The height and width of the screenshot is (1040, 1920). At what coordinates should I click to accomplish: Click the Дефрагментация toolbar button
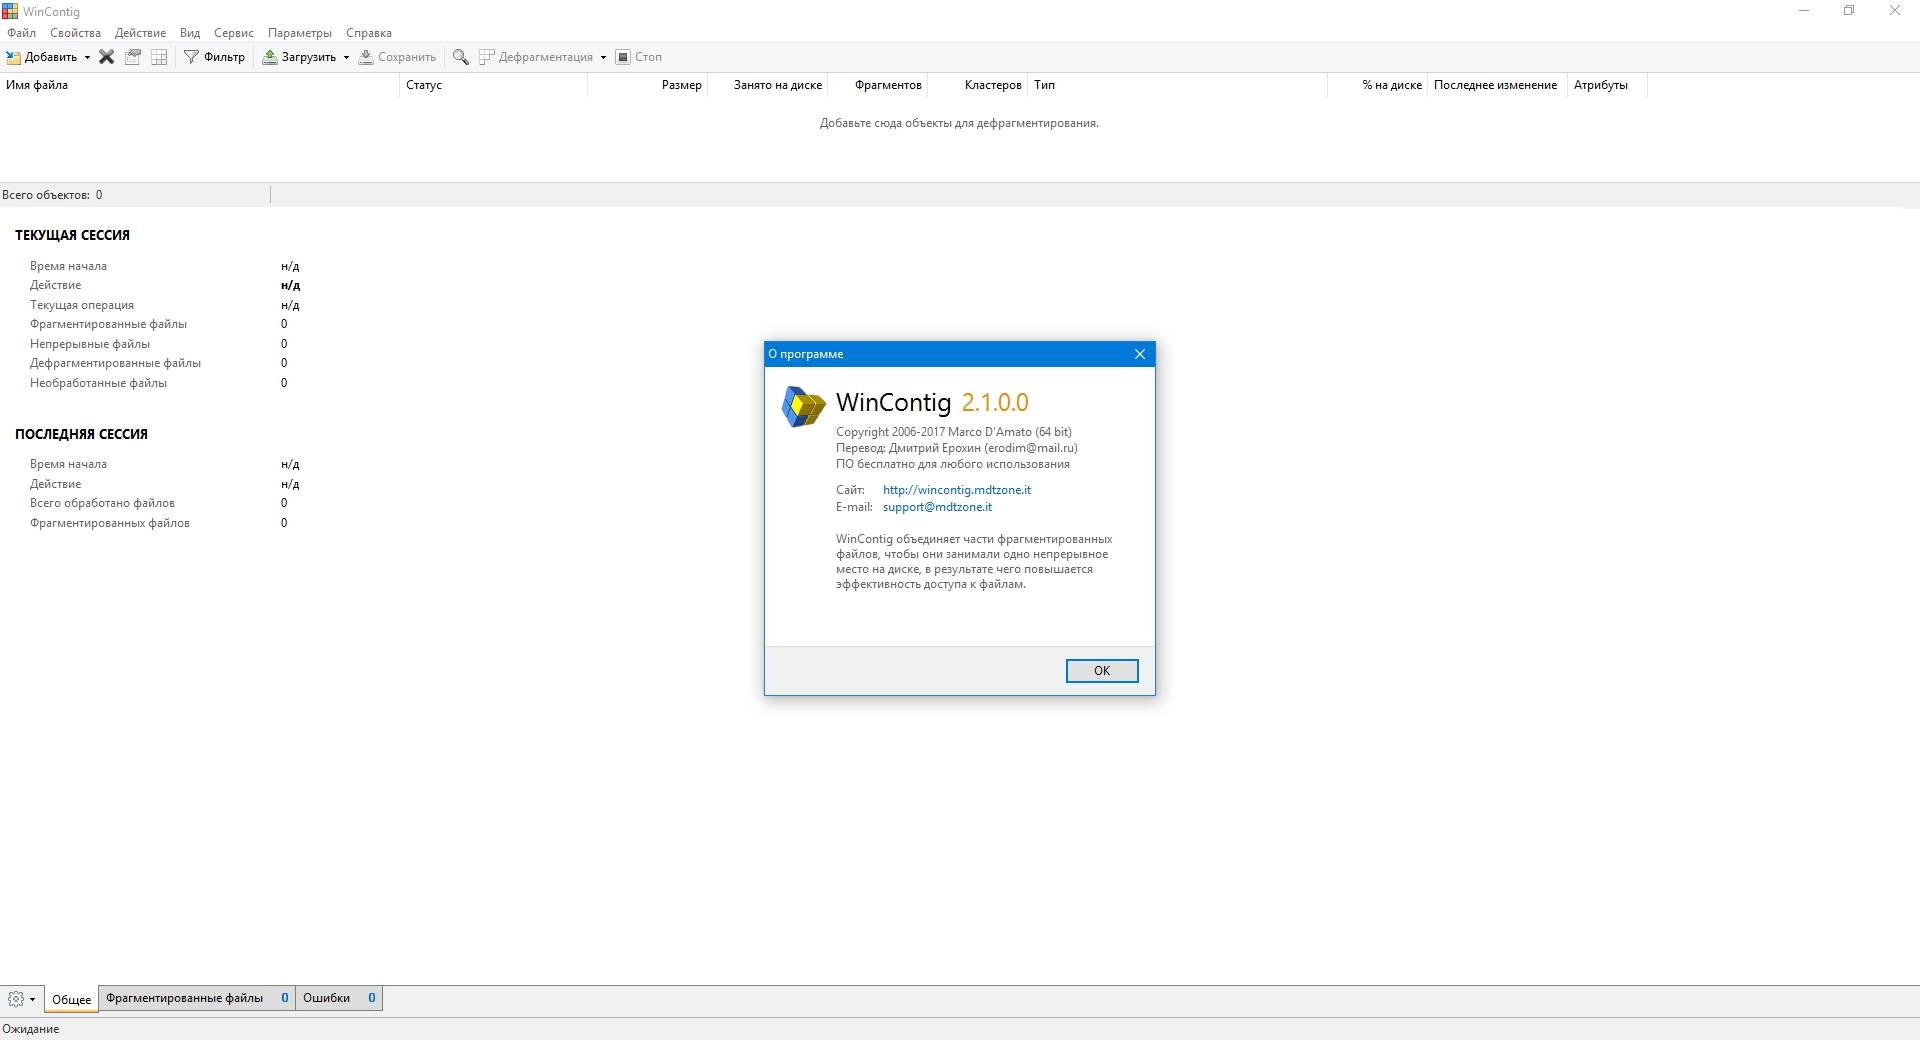(536, 57)
